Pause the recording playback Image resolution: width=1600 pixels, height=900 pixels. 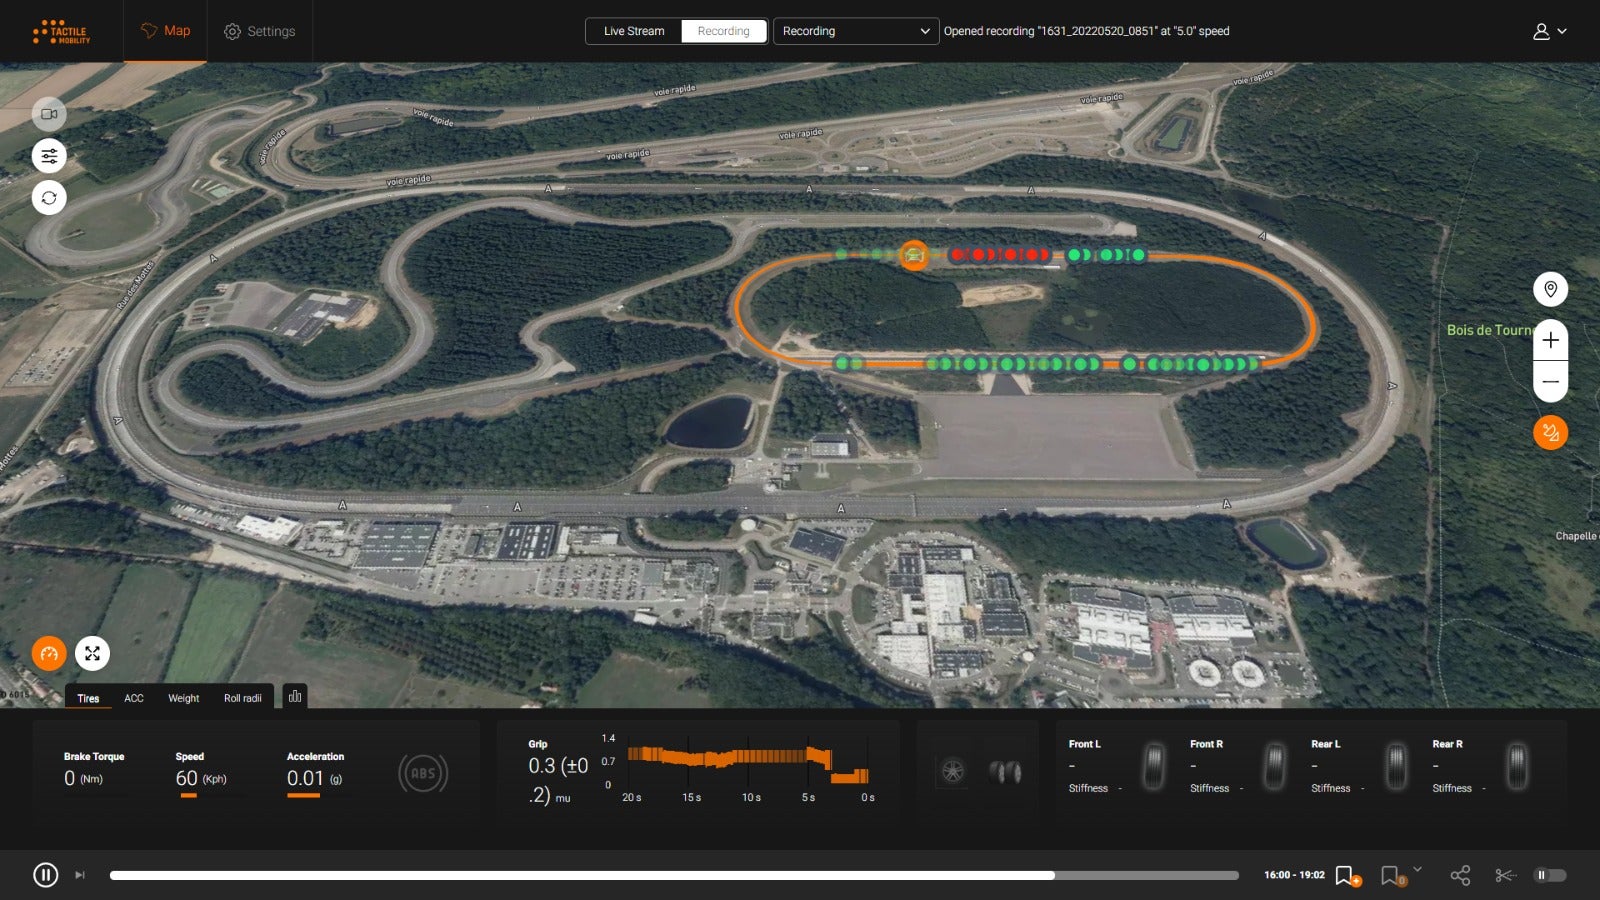point(46,875)
